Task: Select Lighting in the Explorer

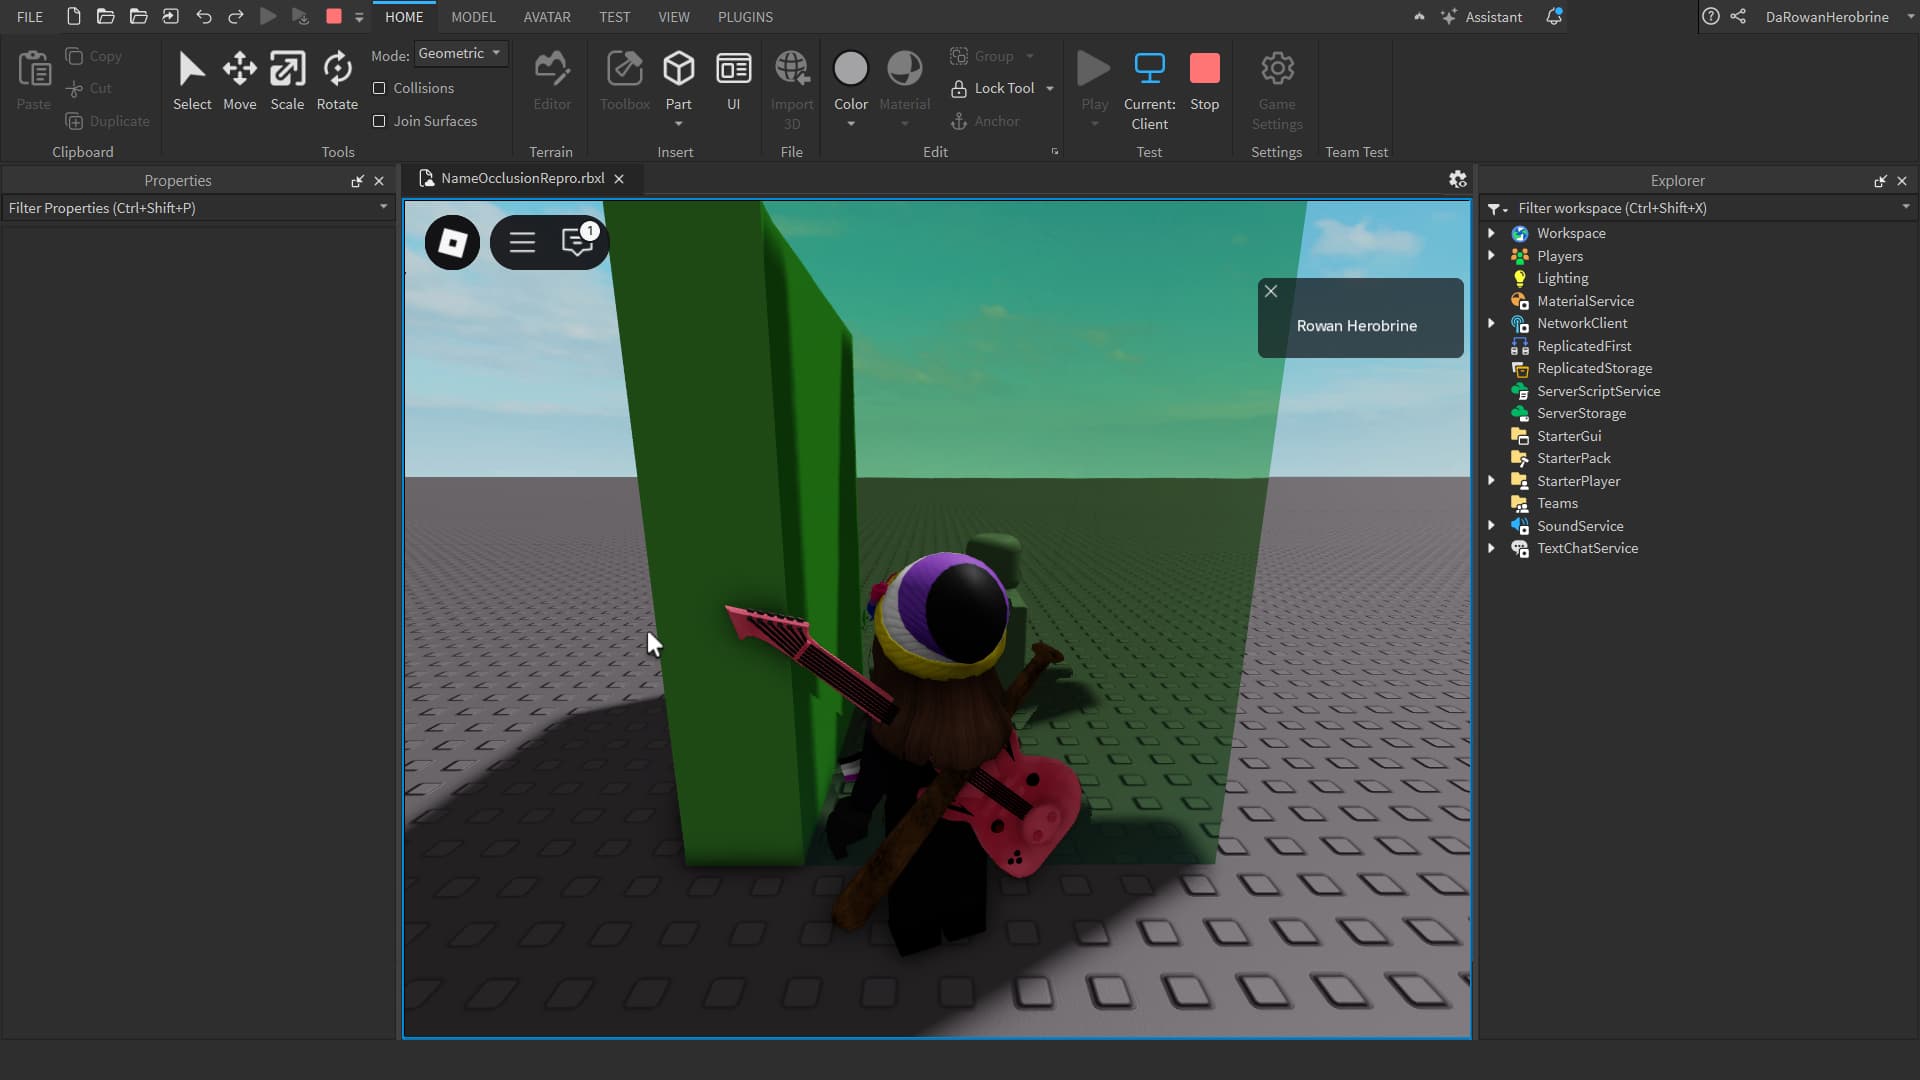Action: click(x=1562, y=278)
